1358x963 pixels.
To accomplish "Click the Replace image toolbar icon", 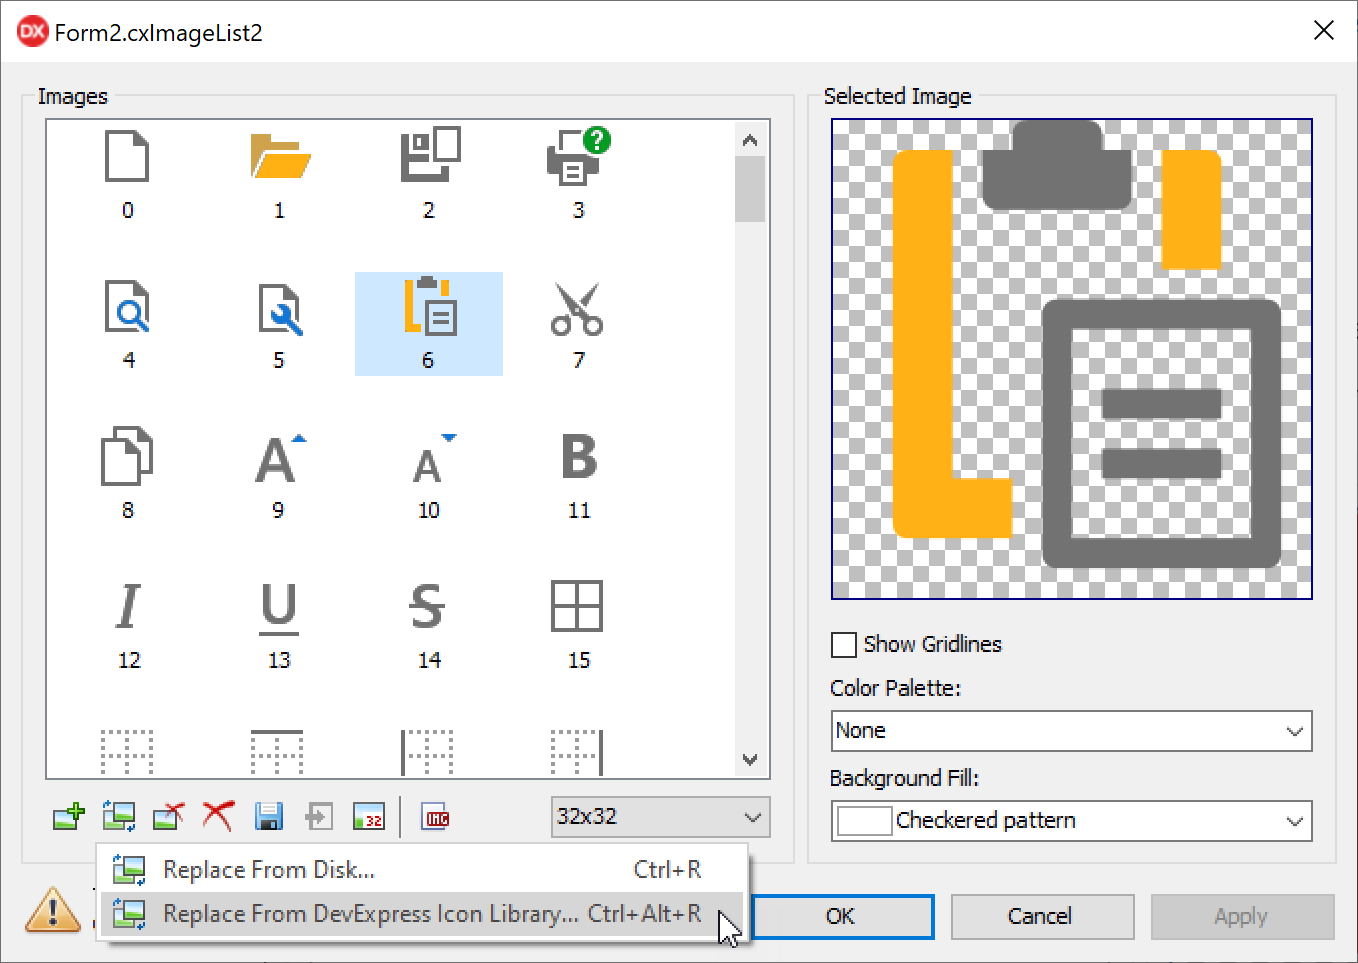I will tap(119, 817).
